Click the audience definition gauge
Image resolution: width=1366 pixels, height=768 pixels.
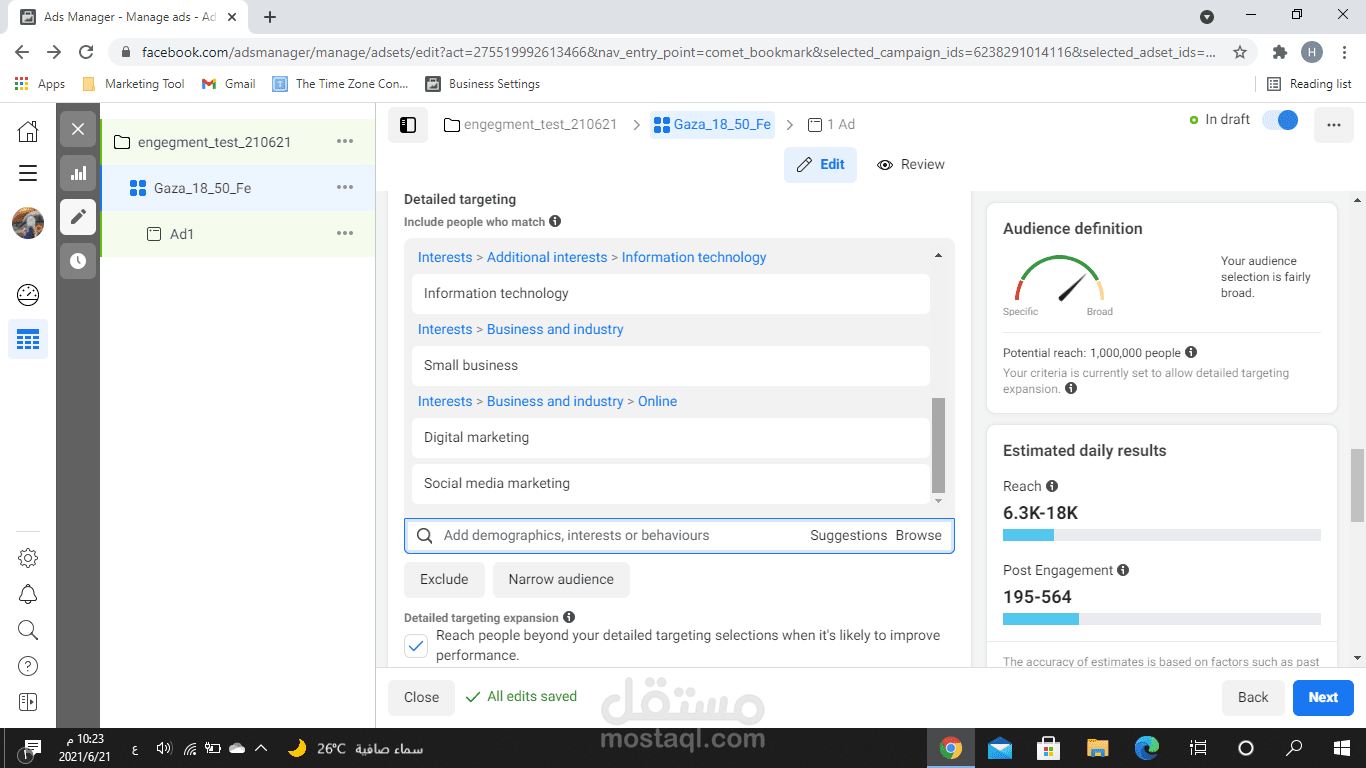[1060, 280]
